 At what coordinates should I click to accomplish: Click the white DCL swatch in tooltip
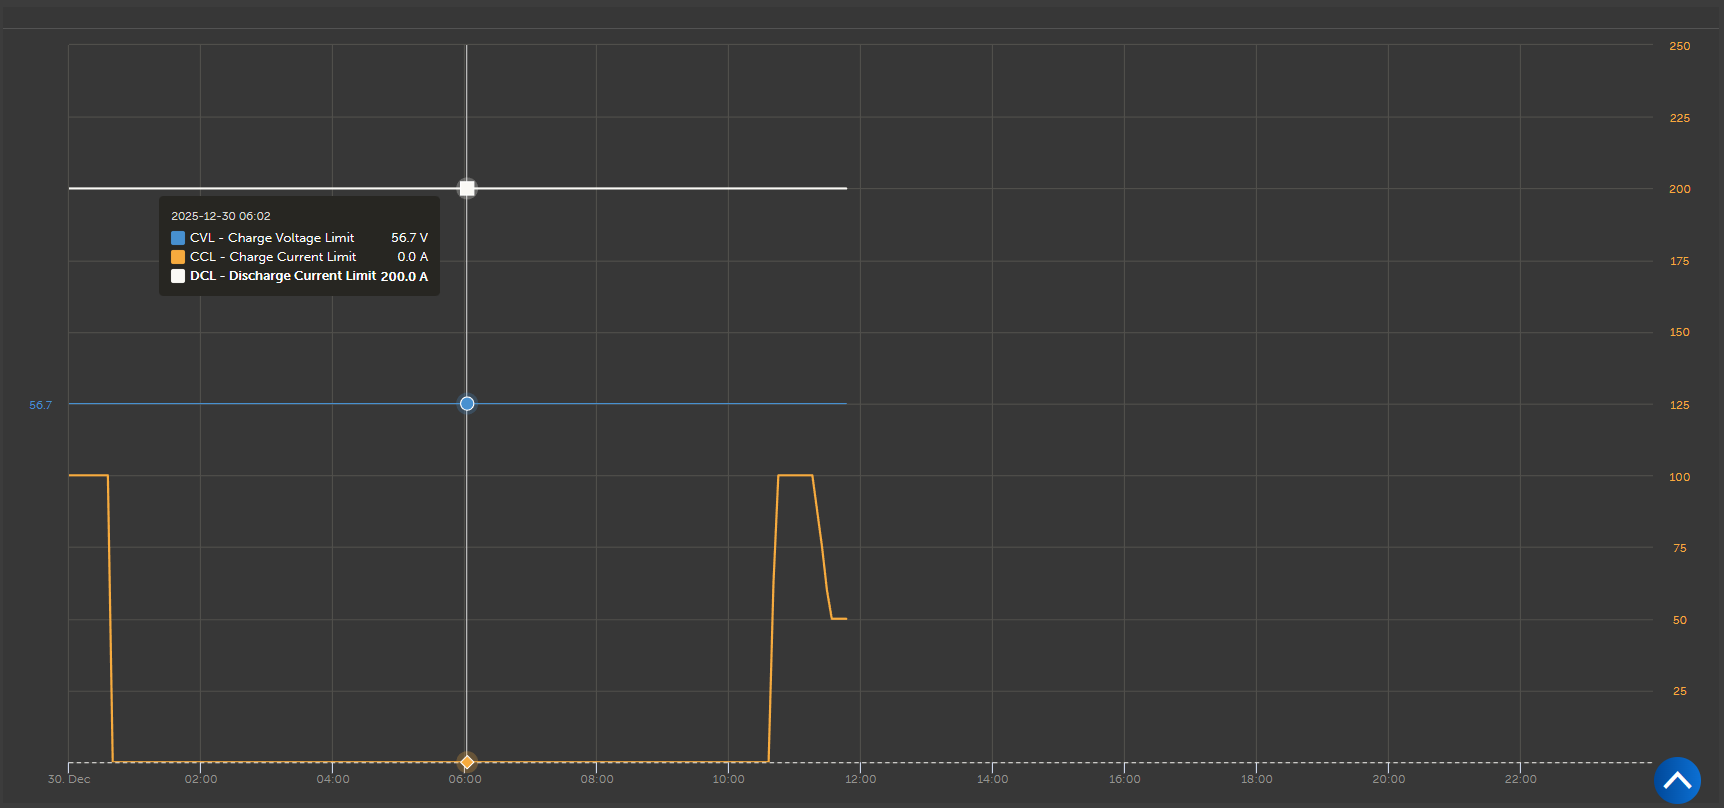[x=178, y=276]
